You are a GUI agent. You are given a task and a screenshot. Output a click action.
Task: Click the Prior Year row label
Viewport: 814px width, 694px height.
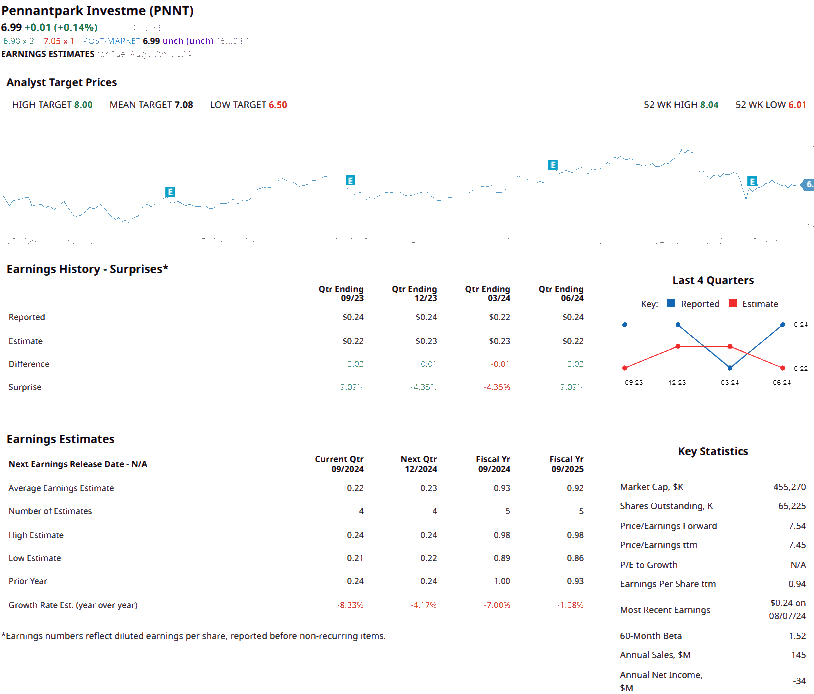[28, 581]
